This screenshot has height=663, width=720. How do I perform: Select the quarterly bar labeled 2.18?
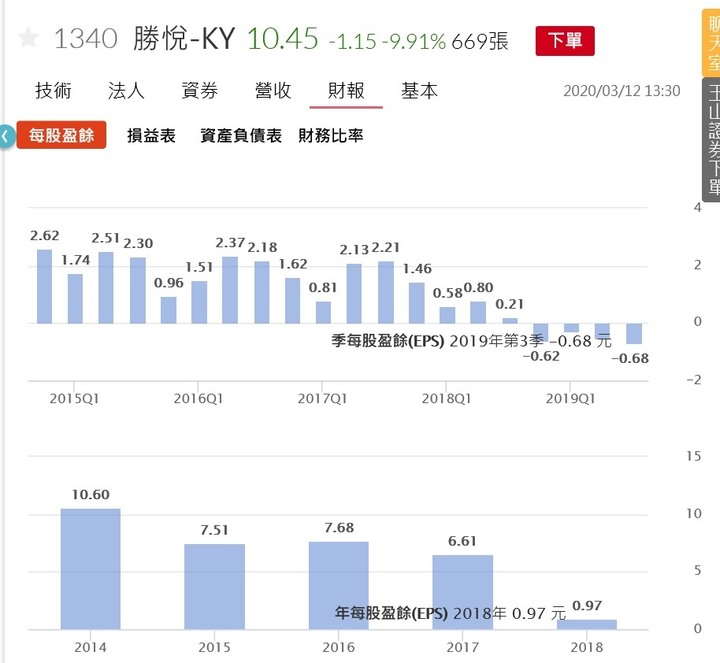click(x=262, y=292)
